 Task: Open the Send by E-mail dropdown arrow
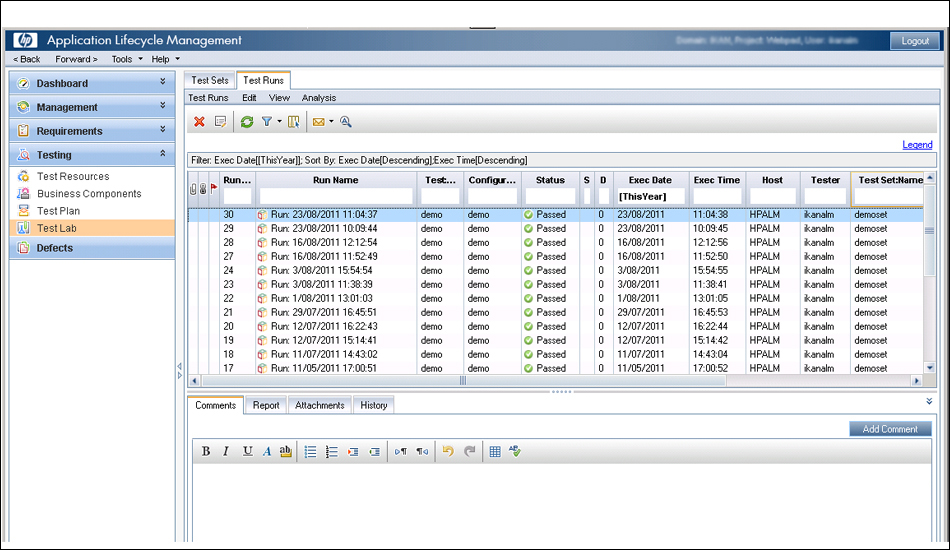[331, 121]
